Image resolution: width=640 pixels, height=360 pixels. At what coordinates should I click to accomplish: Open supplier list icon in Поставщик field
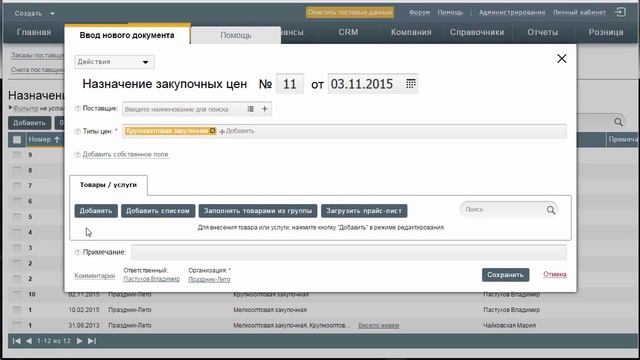251,109
